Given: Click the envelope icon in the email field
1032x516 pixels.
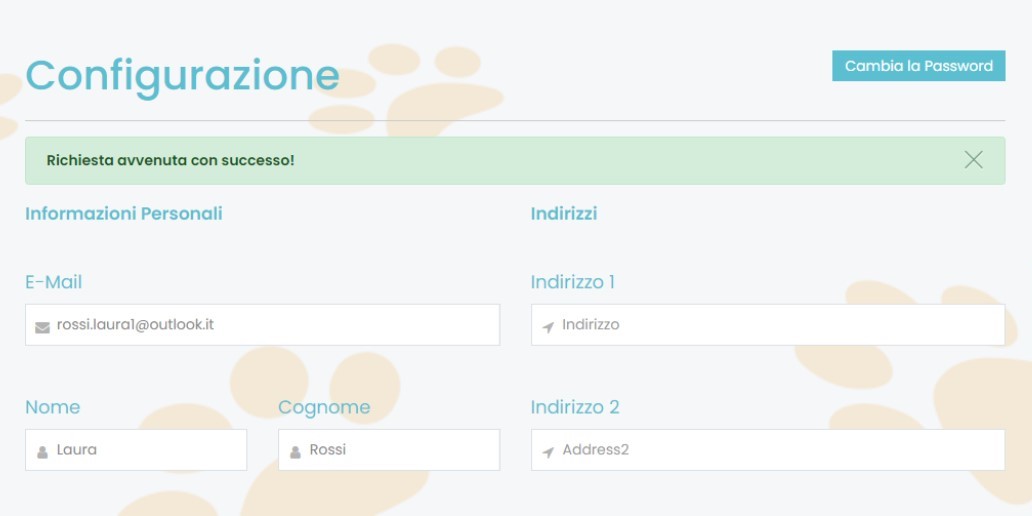Looking at the screenshot, I should pyautogui.click(x=42, y=327).
